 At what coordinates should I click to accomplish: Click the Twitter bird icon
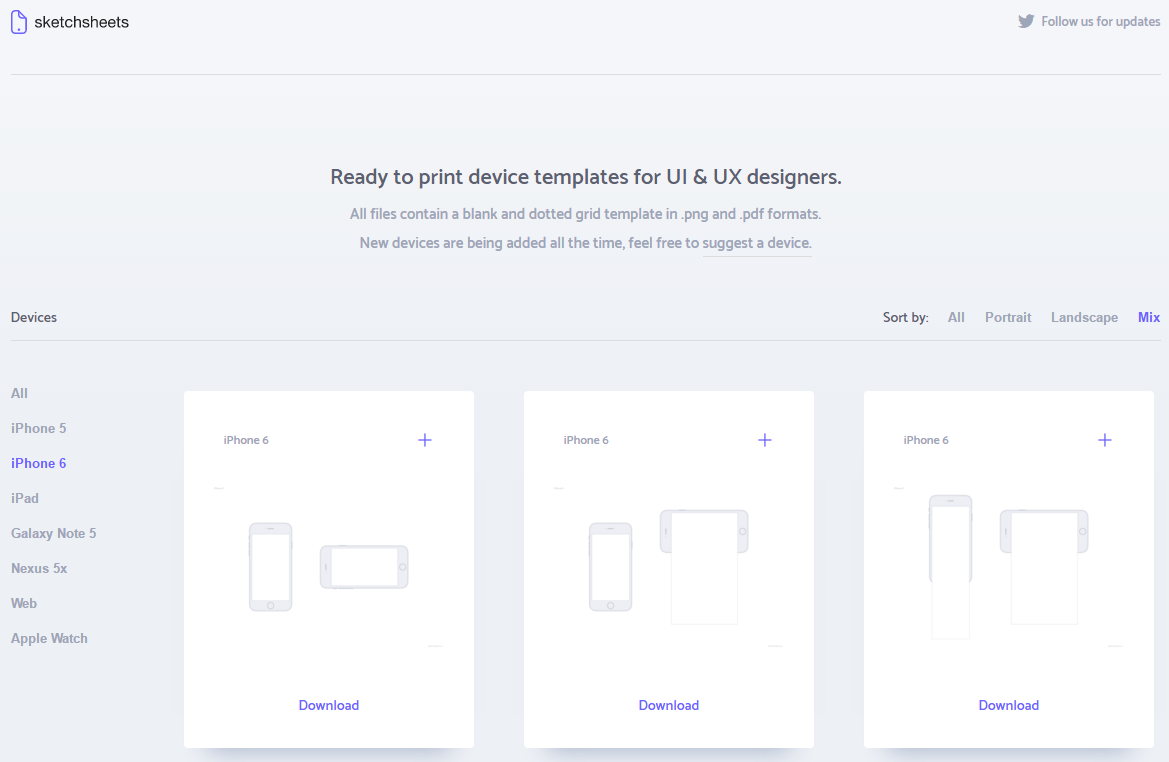pos(1026,22)
